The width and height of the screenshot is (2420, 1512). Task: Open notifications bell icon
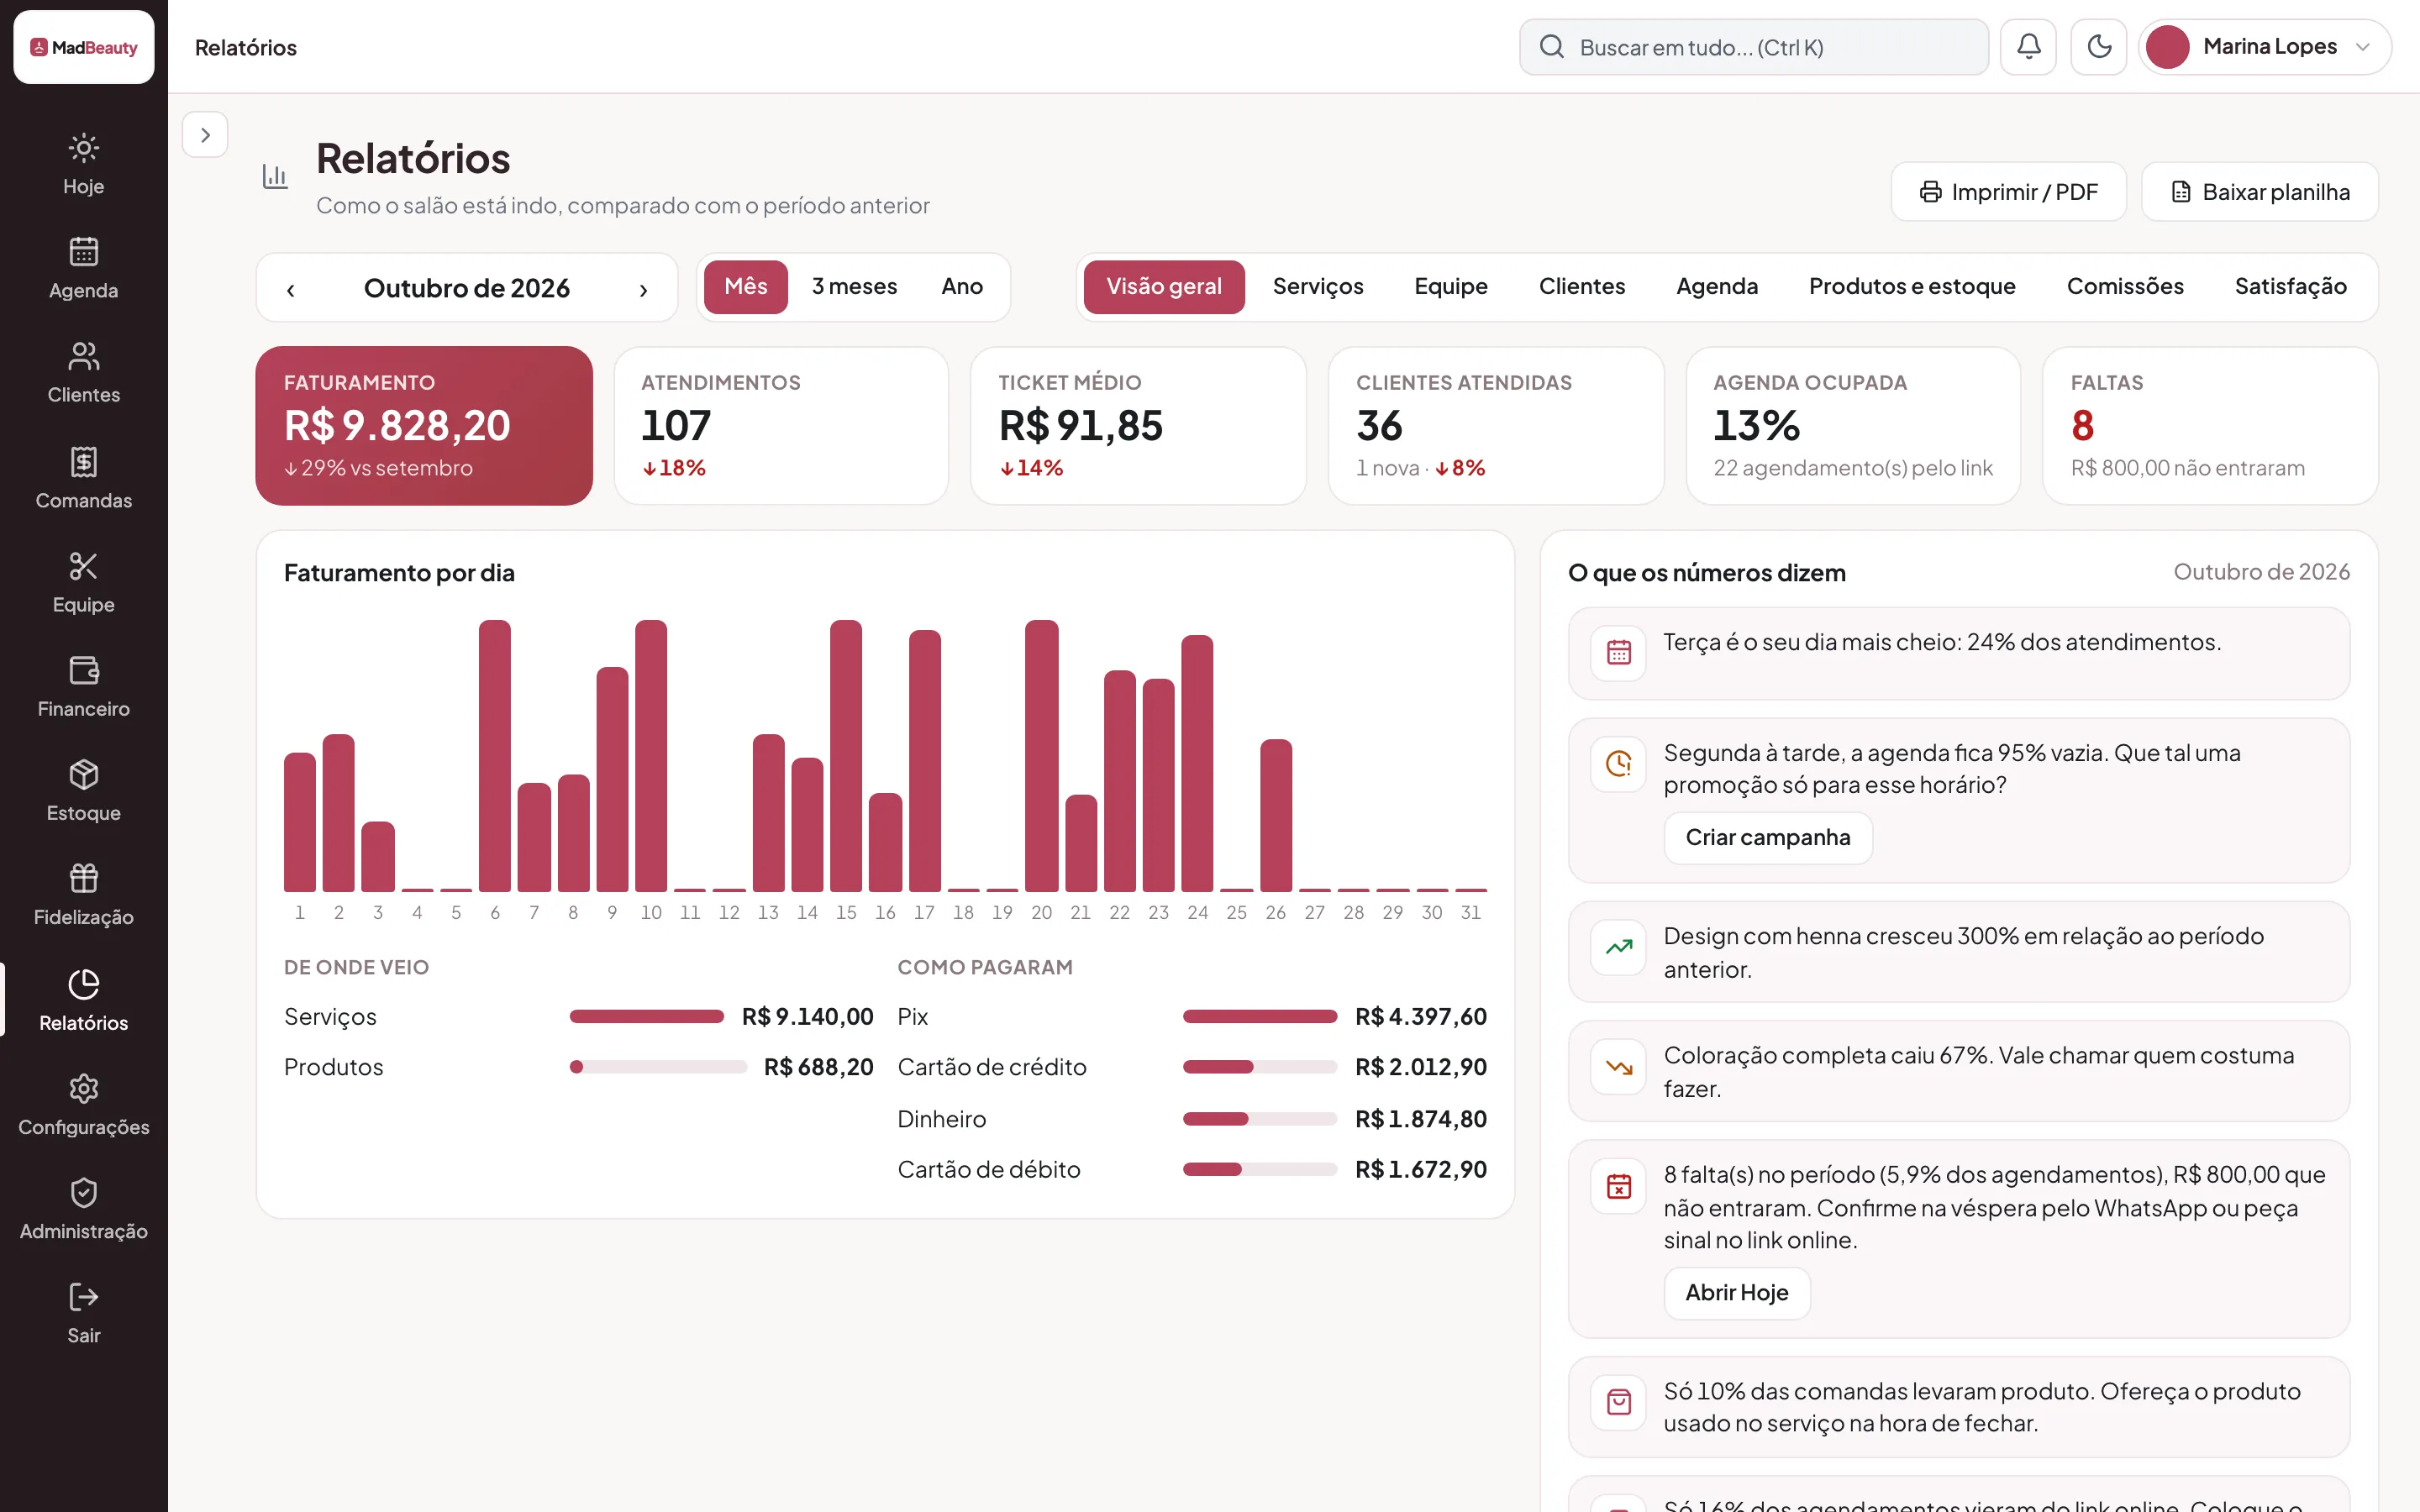tap(2028, 47)
